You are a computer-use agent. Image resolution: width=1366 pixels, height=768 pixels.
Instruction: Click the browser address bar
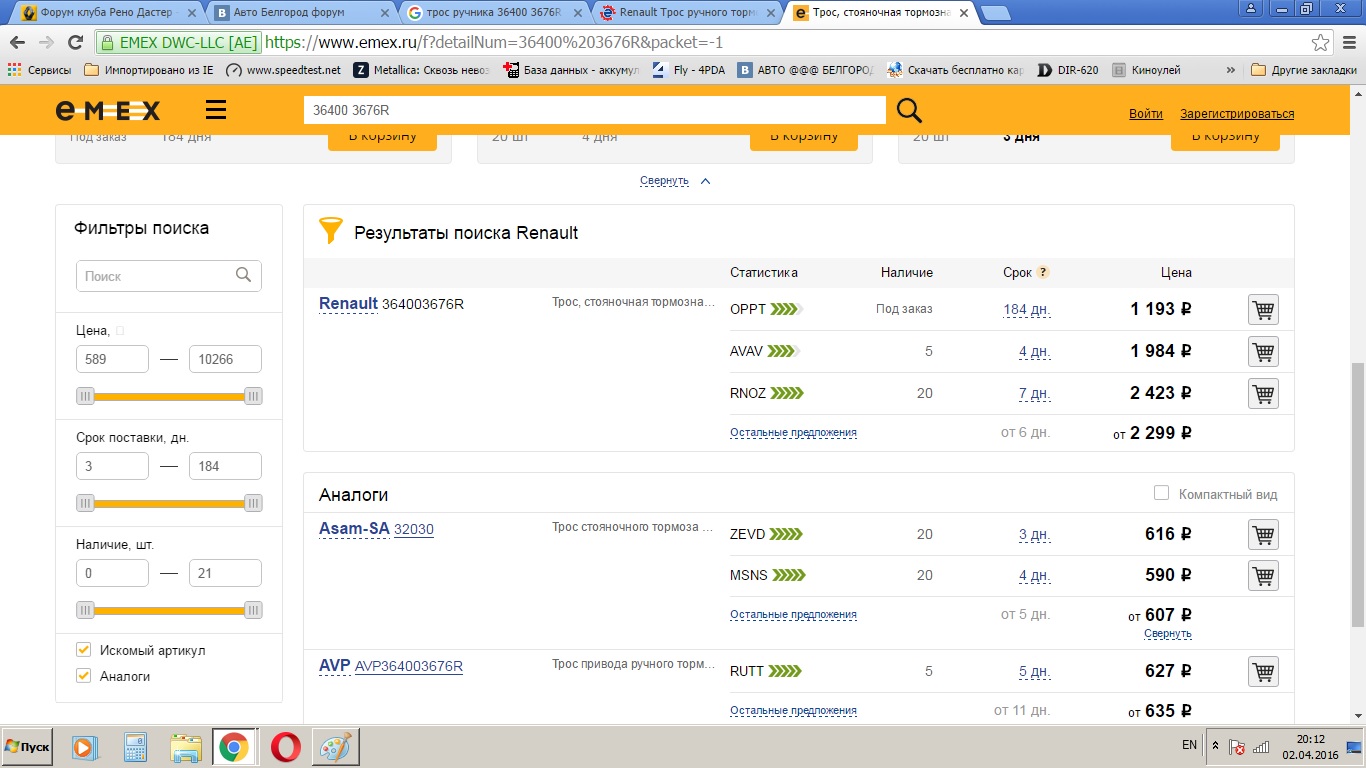coord(715,43)
